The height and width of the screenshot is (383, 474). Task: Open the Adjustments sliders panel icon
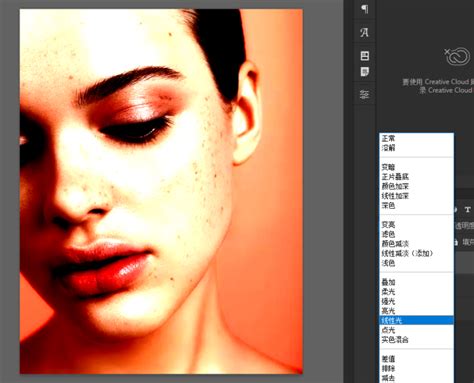(365, 95)
